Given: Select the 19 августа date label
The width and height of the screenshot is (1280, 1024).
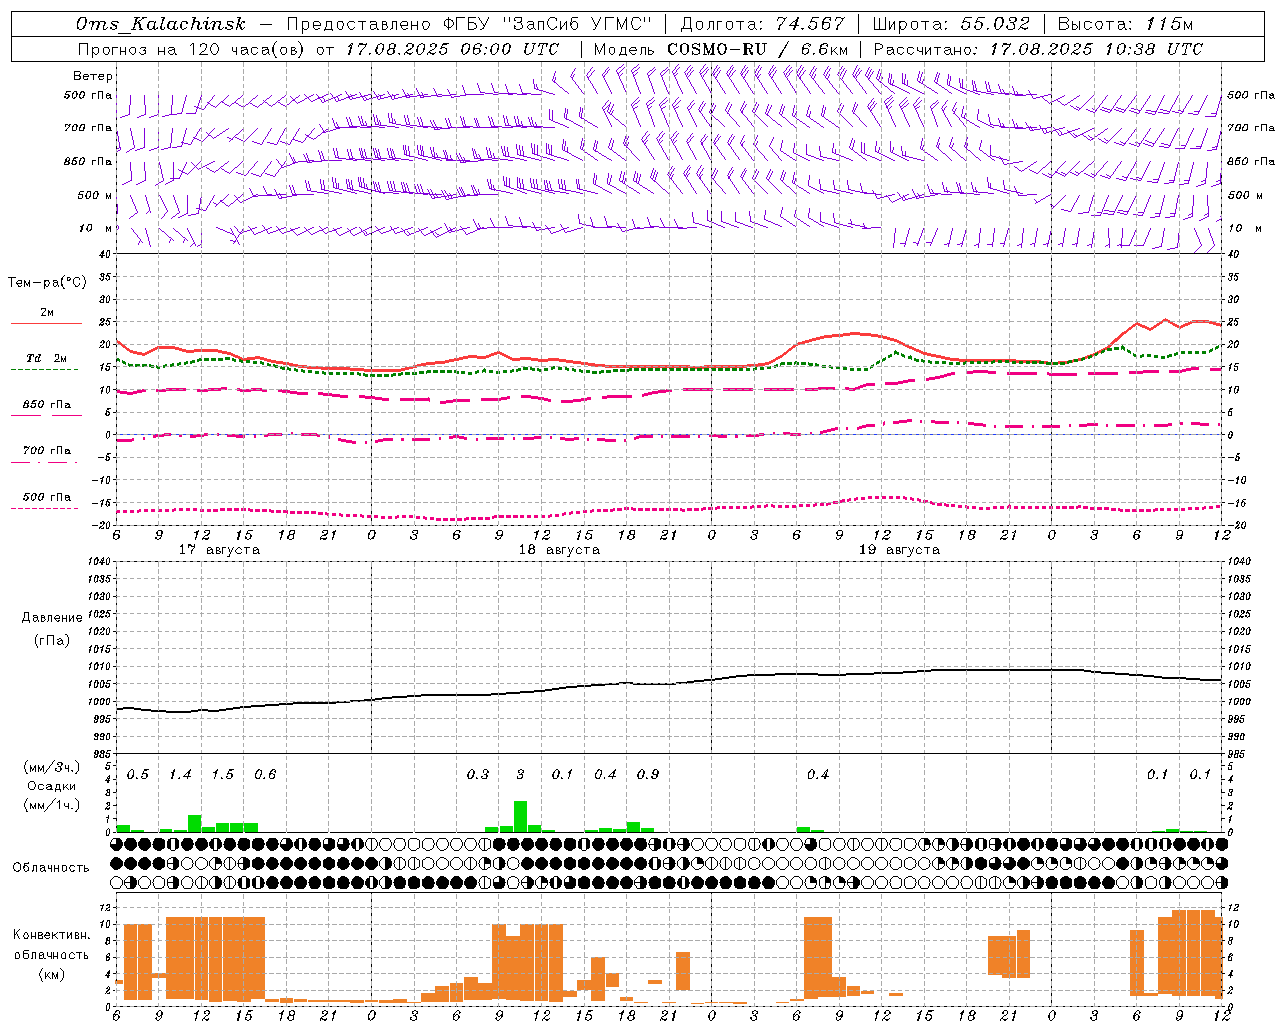Looking at the screenshot, I should pyautogui.click(x=899, y=550).
